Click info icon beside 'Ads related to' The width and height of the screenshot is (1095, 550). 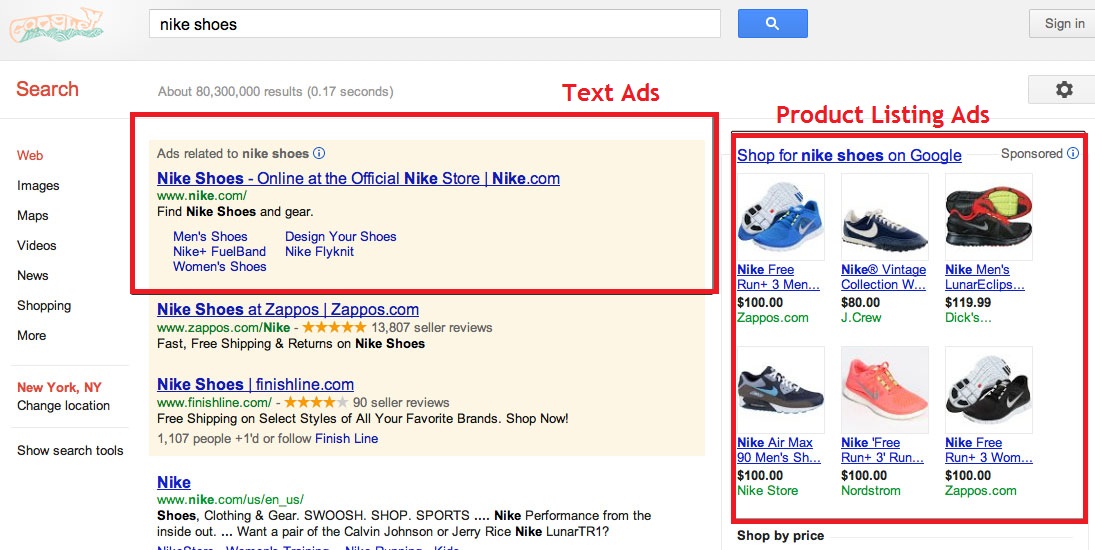pos(319,154)
